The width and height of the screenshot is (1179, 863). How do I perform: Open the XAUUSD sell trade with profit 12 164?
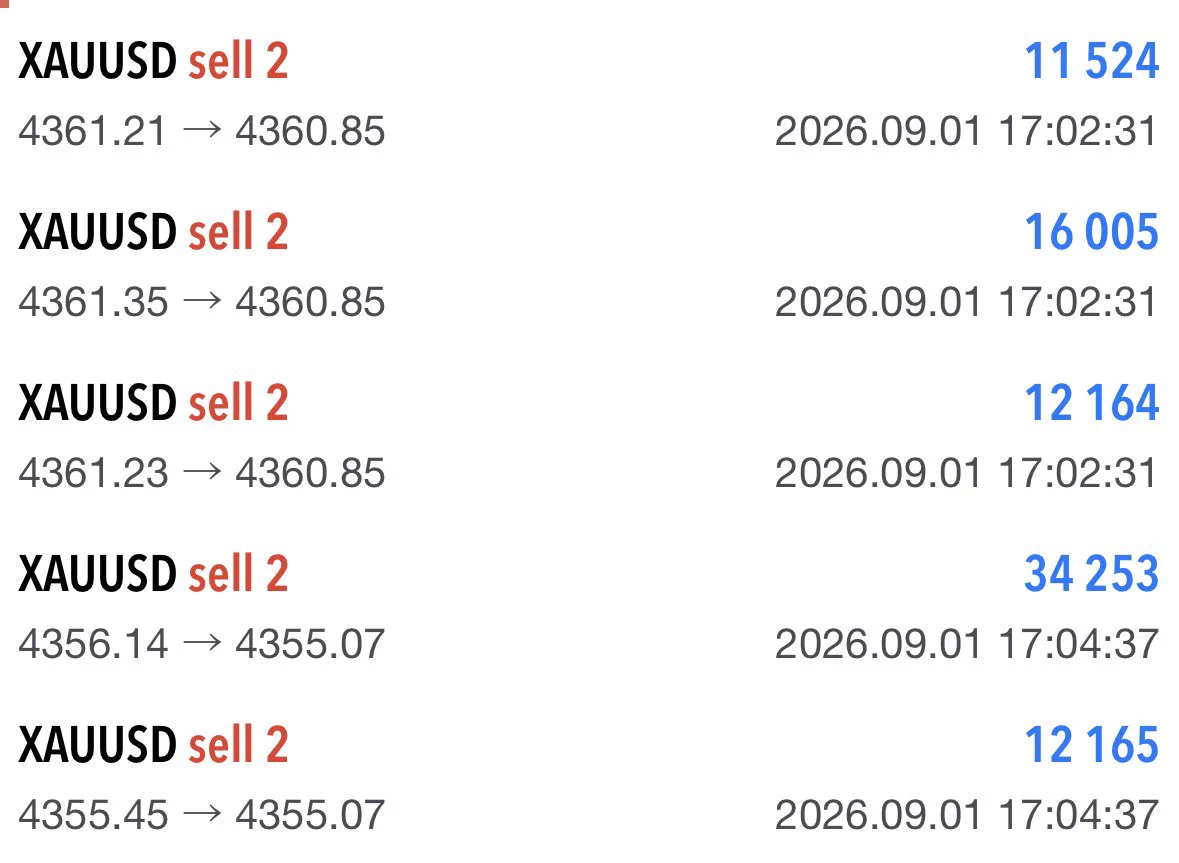pos(590,437)
